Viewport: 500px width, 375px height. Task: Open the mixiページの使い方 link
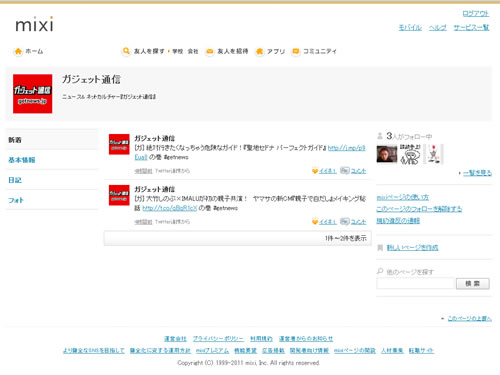click(x=403, y=197)
